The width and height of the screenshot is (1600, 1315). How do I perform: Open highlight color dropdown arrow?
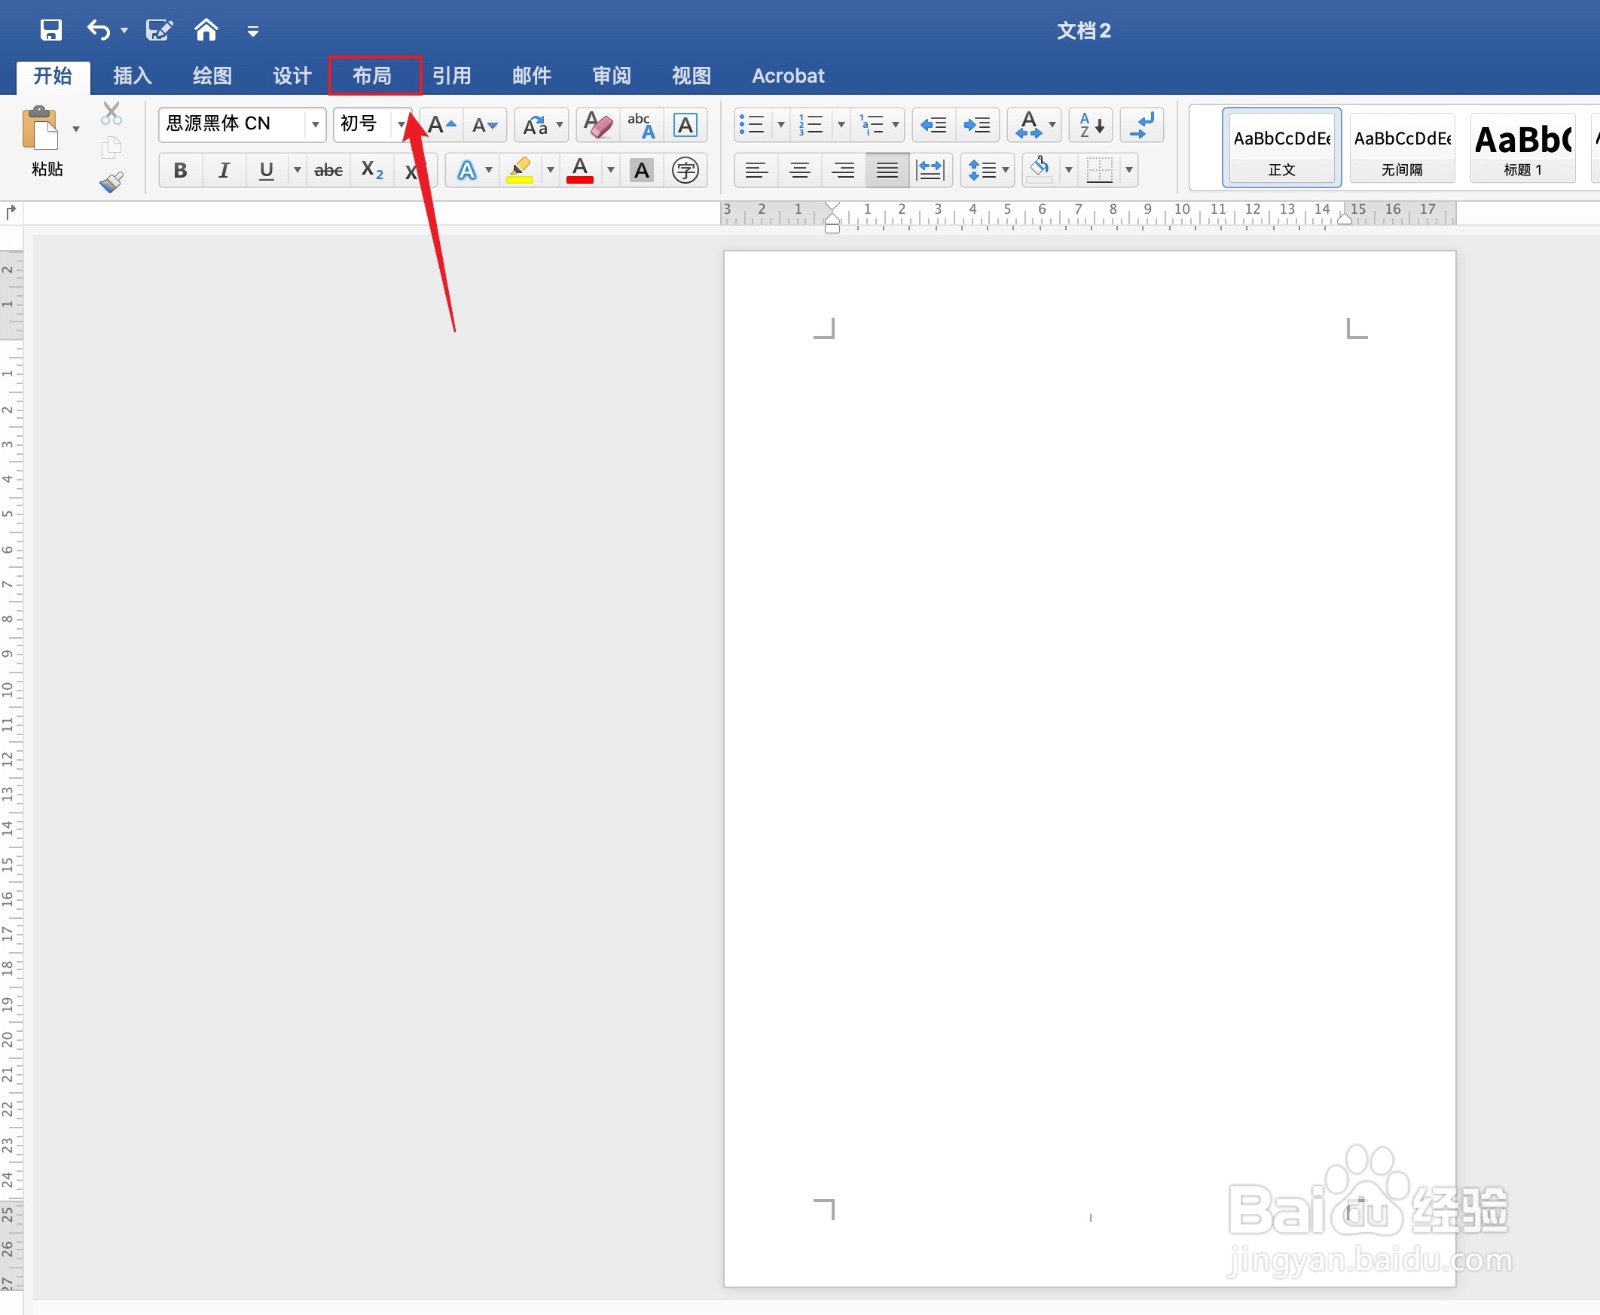(550, 170)
